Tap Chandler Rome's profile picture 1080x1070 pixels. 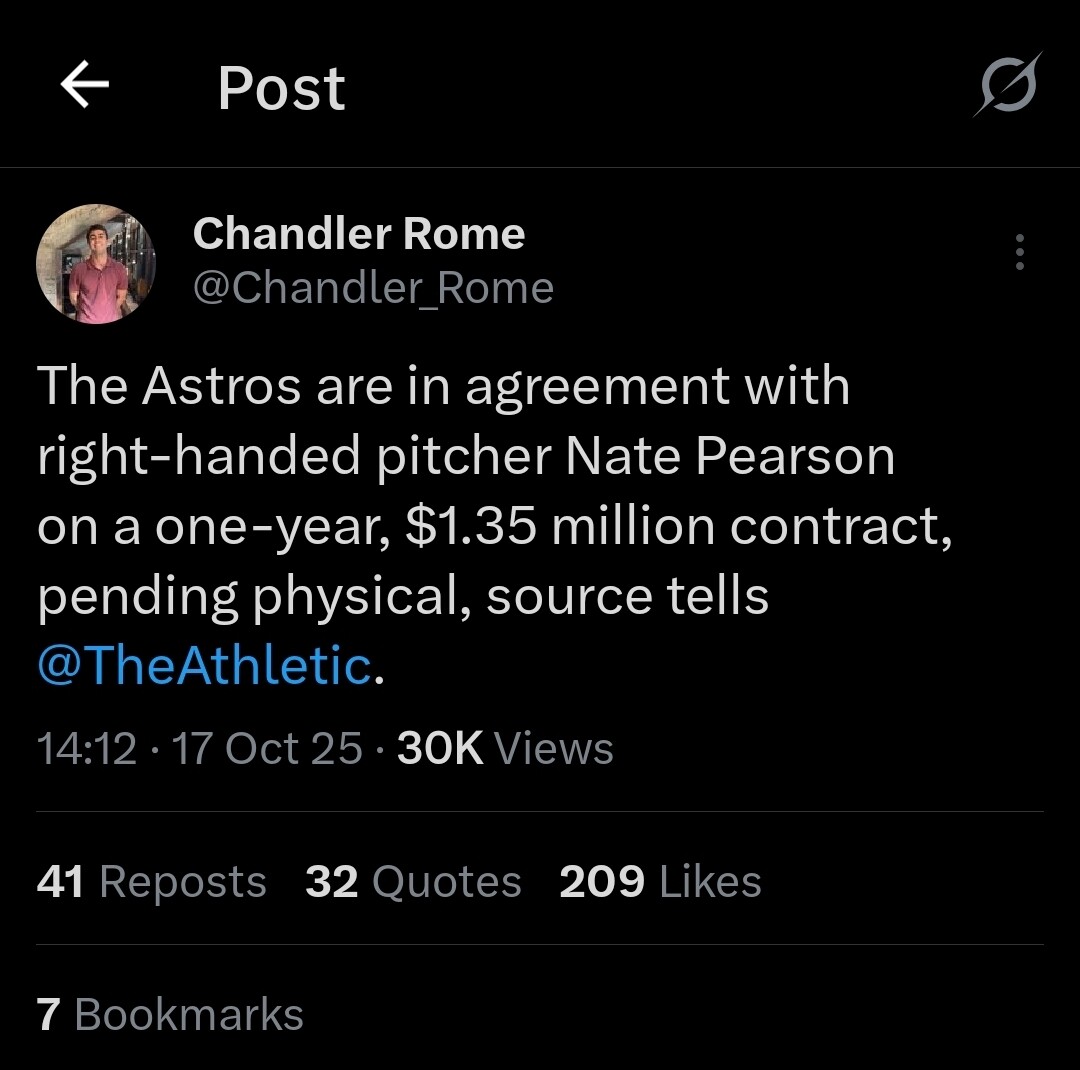tap(96, 264)
